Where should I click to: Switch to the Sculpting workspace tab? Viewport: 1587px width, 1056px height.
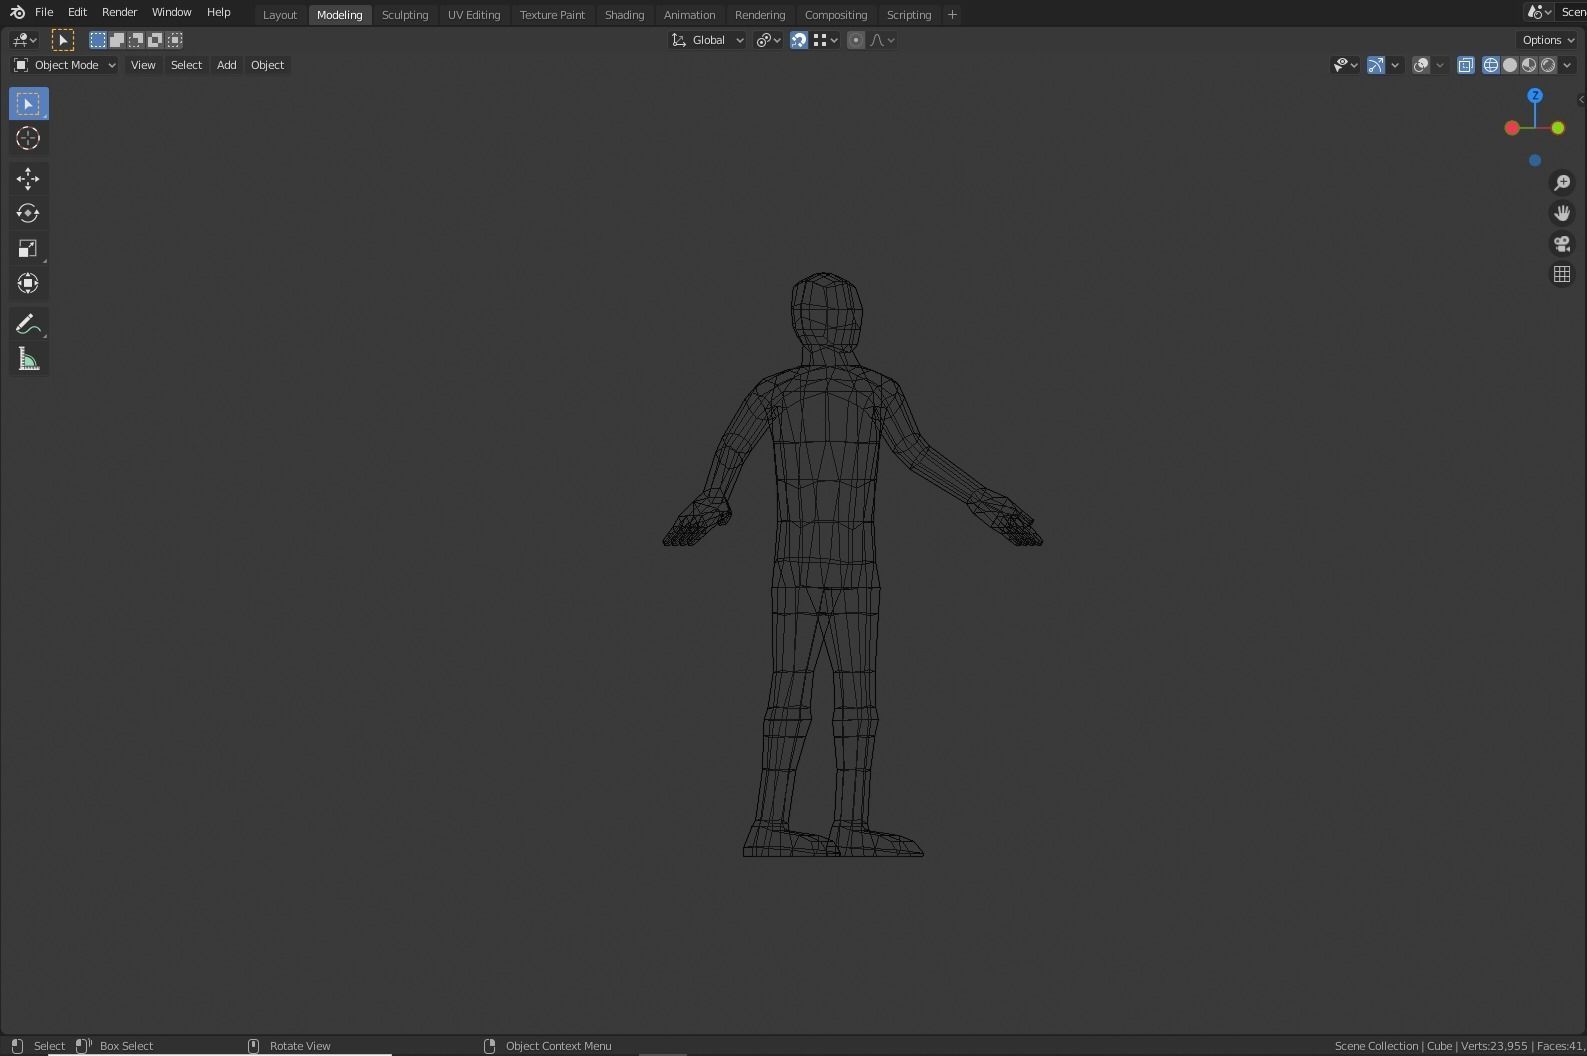click(x=405, y=15)
